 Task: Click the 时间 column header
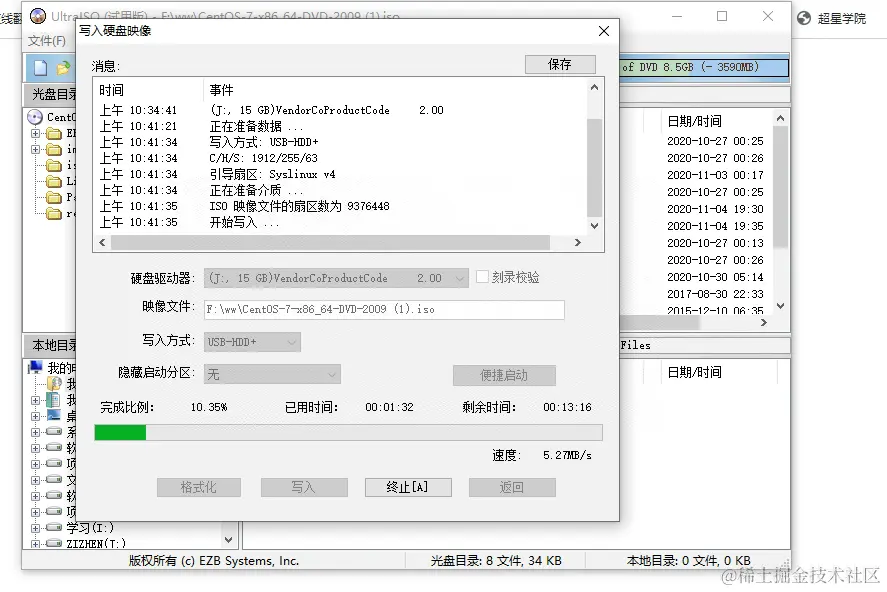pos(111,90)
